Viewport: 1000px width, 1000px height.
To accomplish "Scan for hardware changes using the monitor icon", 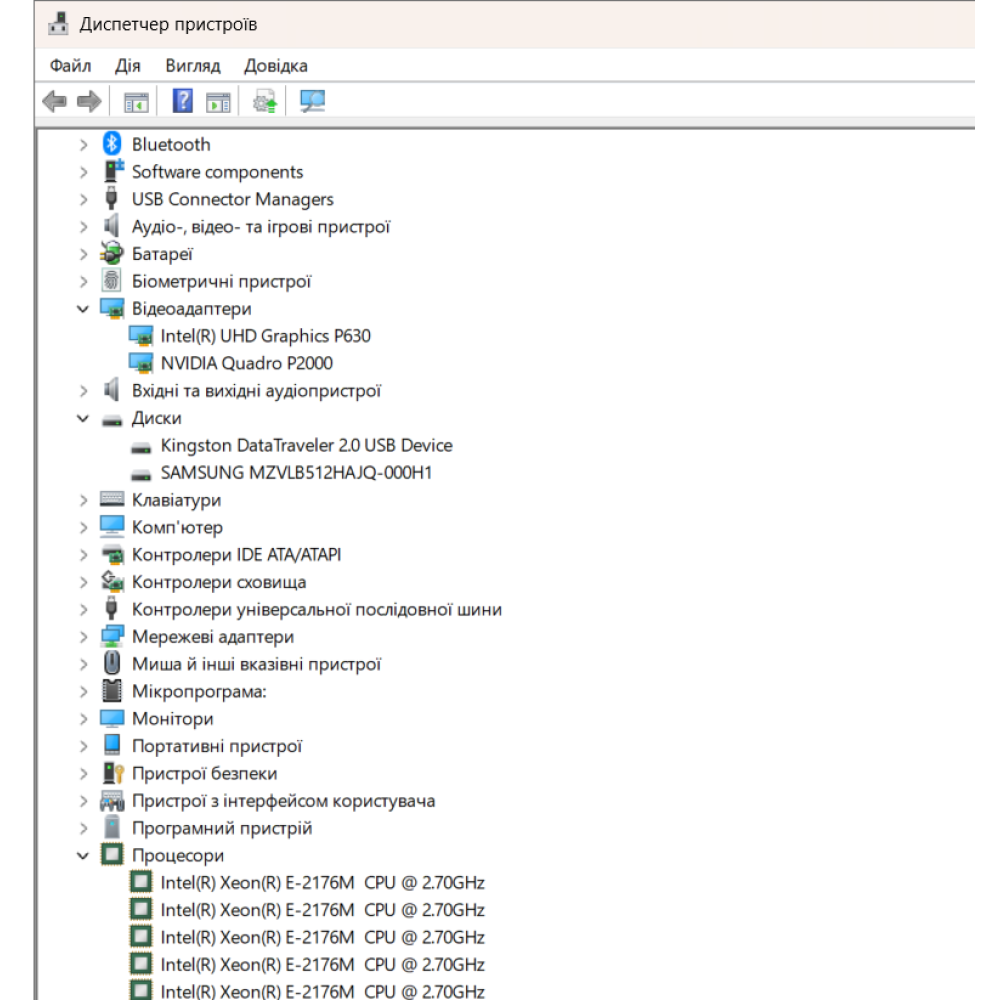I will (x=313, y=101).
